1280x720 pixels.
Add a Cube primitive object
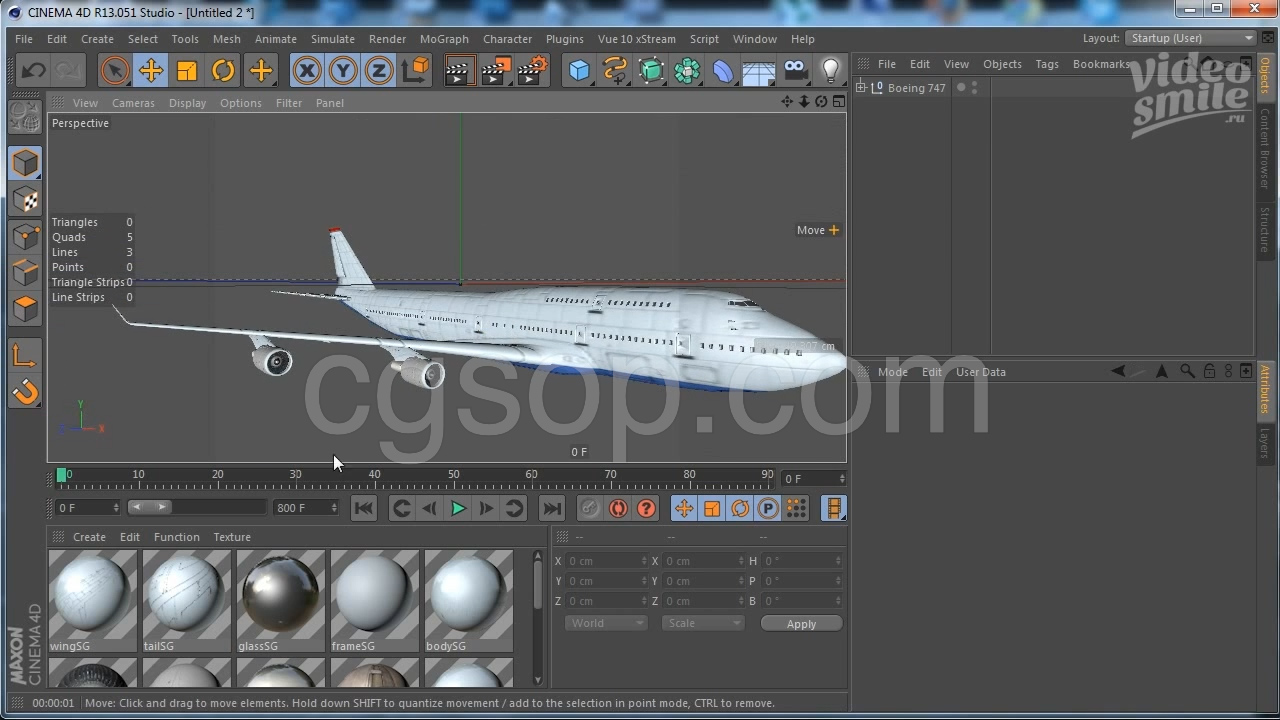(579, 70)
